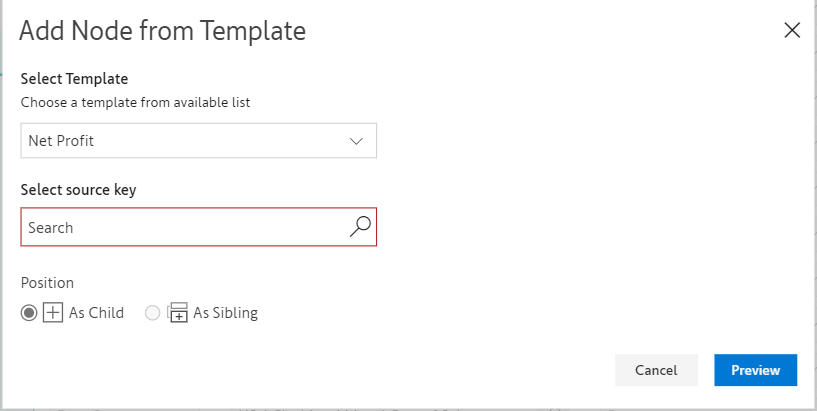Screen dimensions: 817x411
Task: Click the 'Net Profit' selected value text
Action: 61,141
